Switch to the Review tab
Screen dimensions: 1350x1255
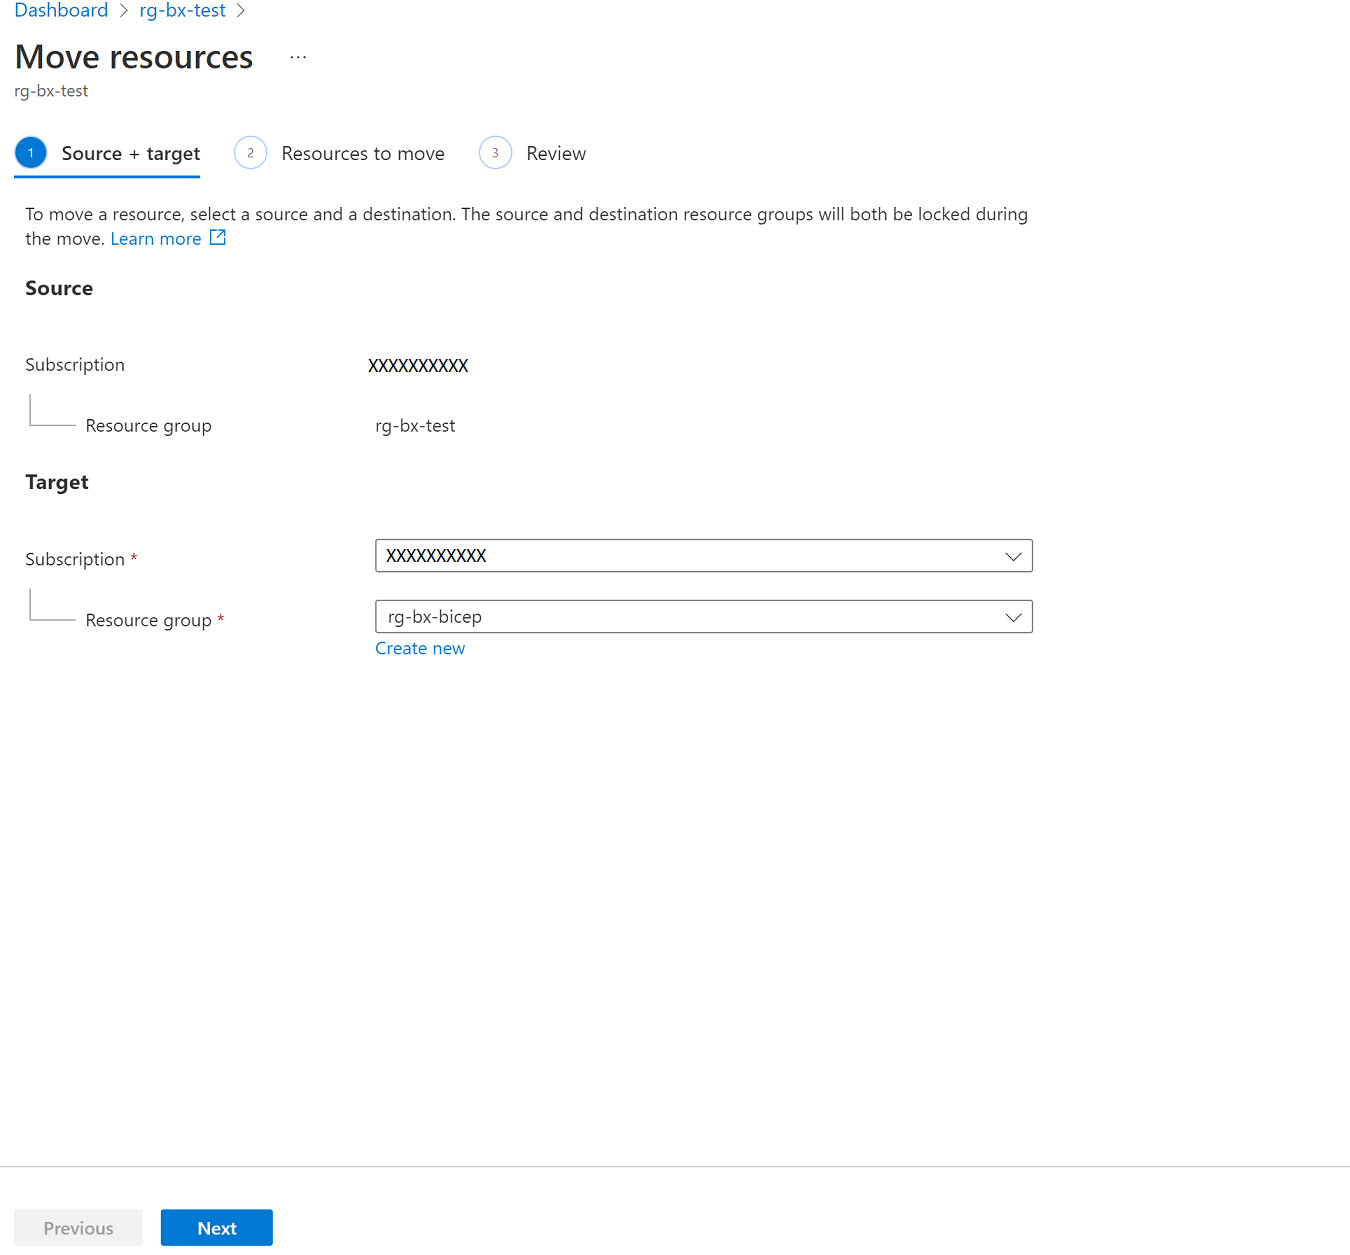[x=533, y=153]
